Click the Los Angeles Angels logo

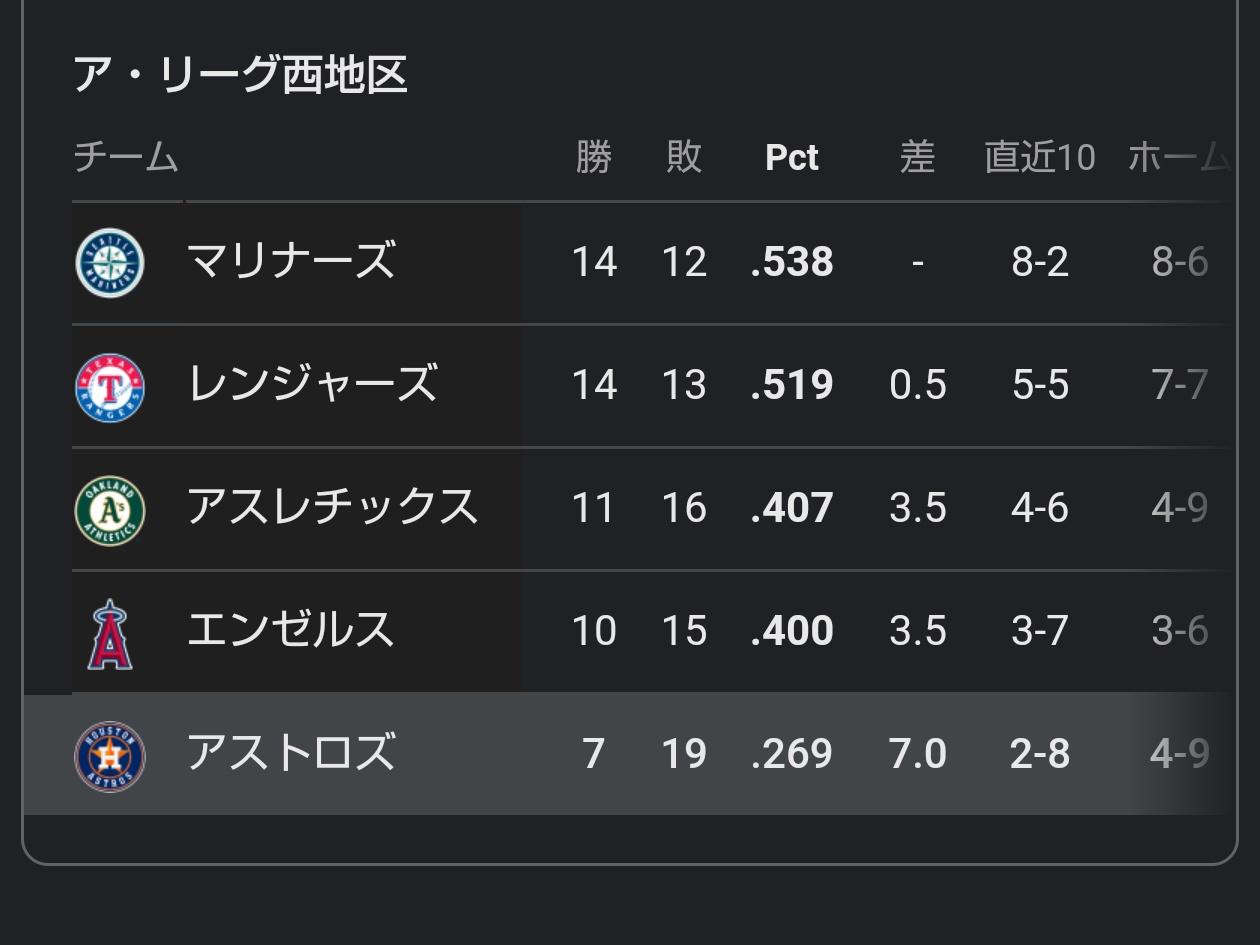pos(110,633)
